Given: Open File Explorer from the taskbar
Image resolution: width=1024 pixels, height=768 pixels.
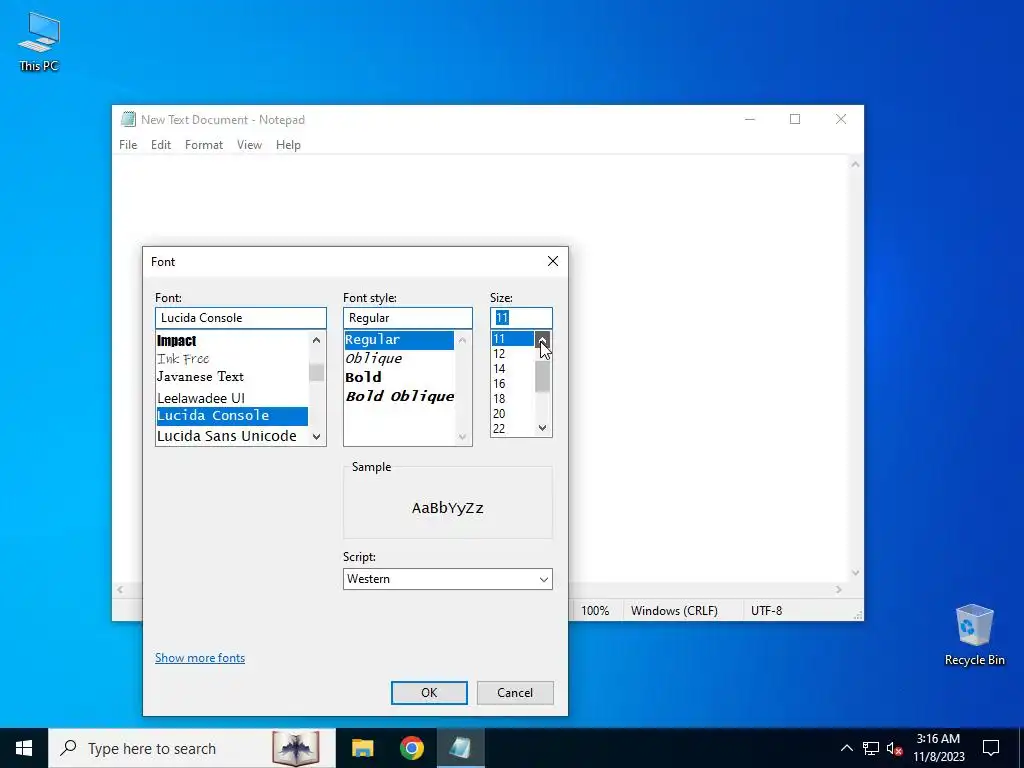Looking at the screenshot, I should (x=362, y=748).
